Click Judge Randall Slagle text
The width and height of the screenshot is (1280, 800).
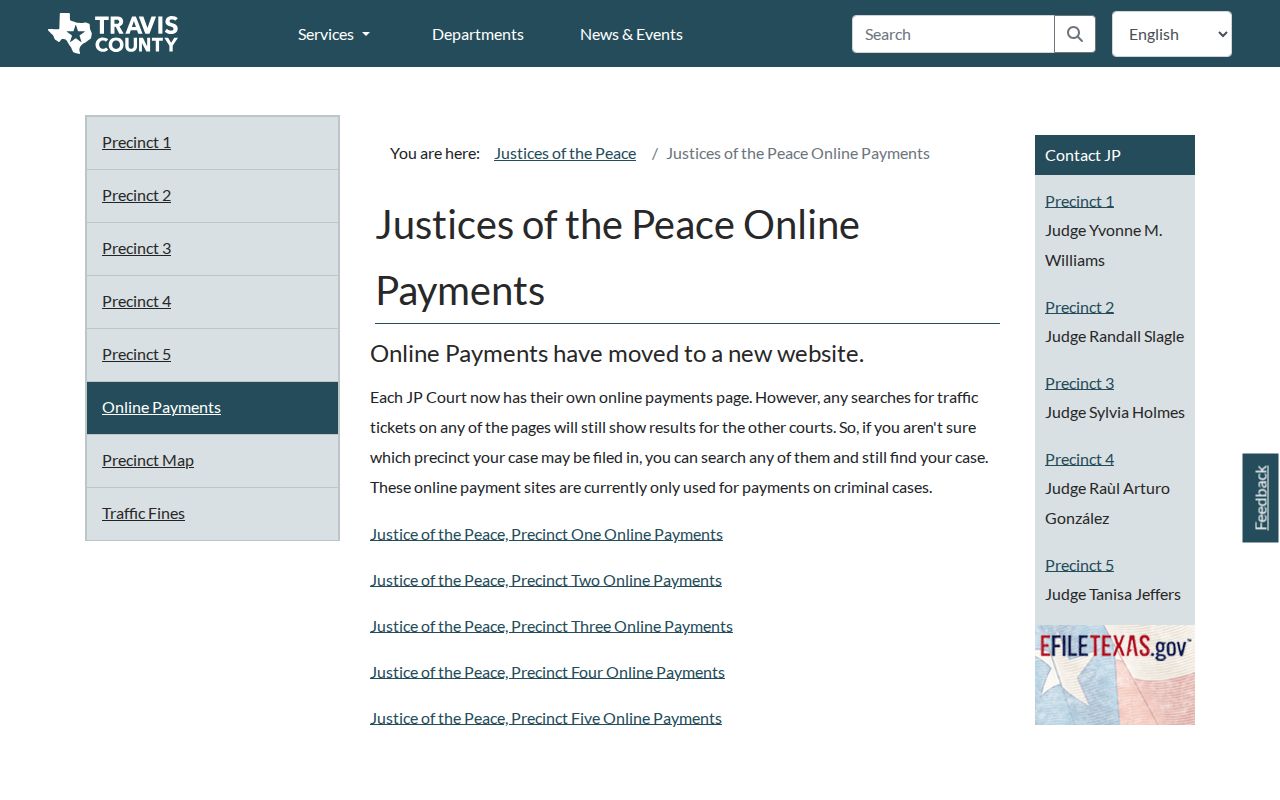coord(1114,336)
